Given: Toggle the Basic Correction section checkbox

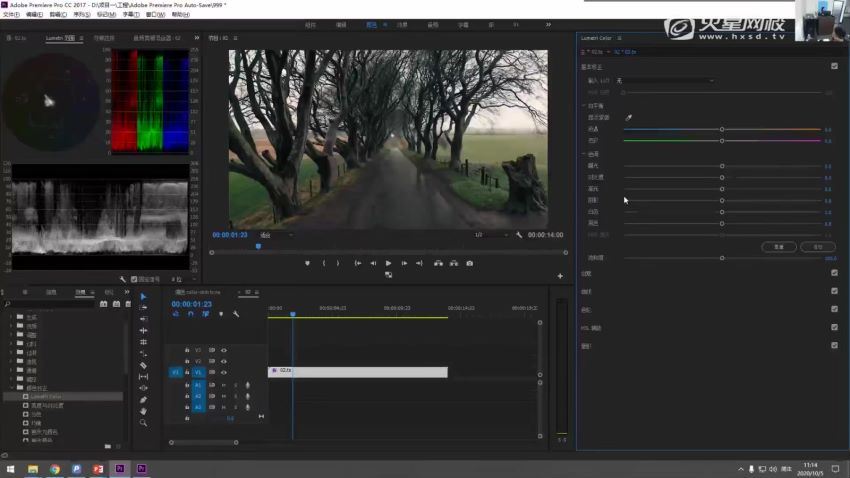Looking at the screenshot, I should point(834,66).
